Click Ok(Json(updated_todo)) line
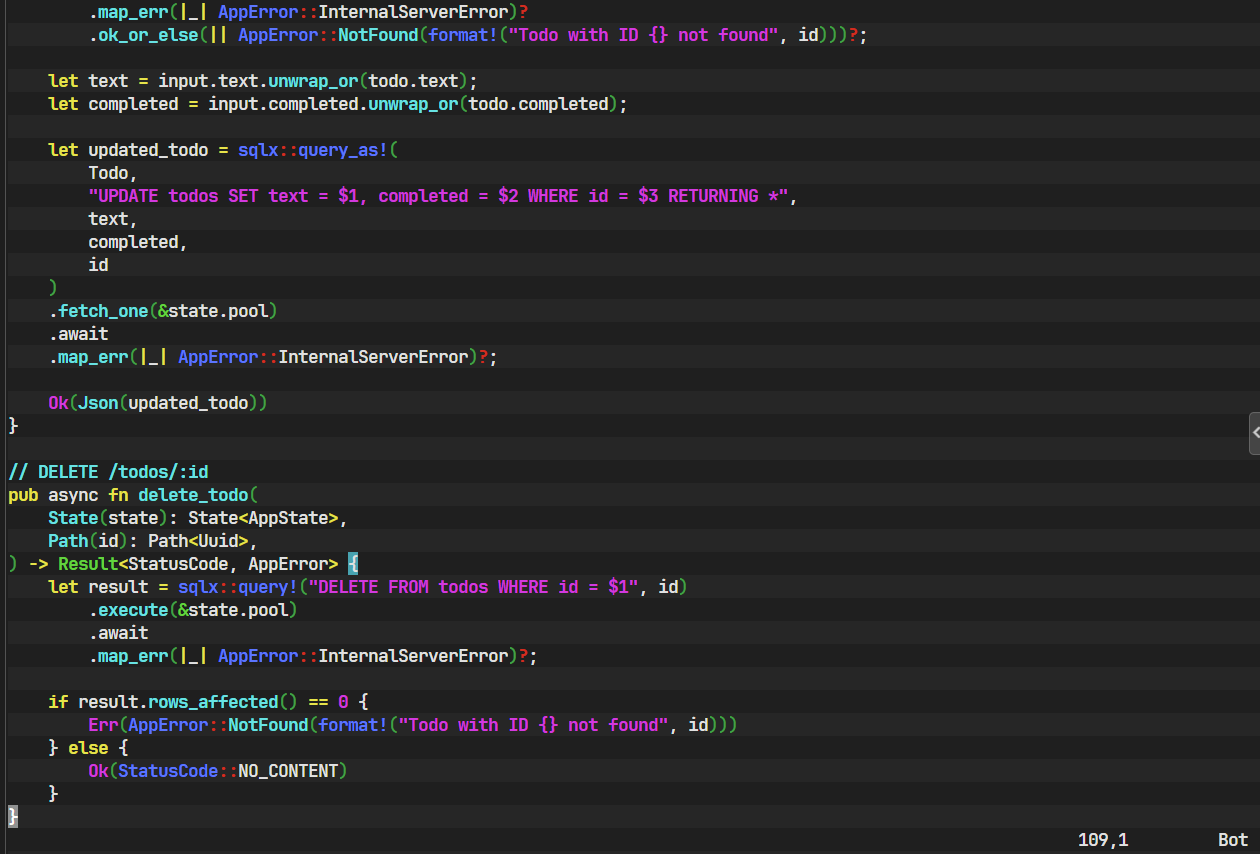The height and width of the screenshot is (854, 1260). (158, 403)
